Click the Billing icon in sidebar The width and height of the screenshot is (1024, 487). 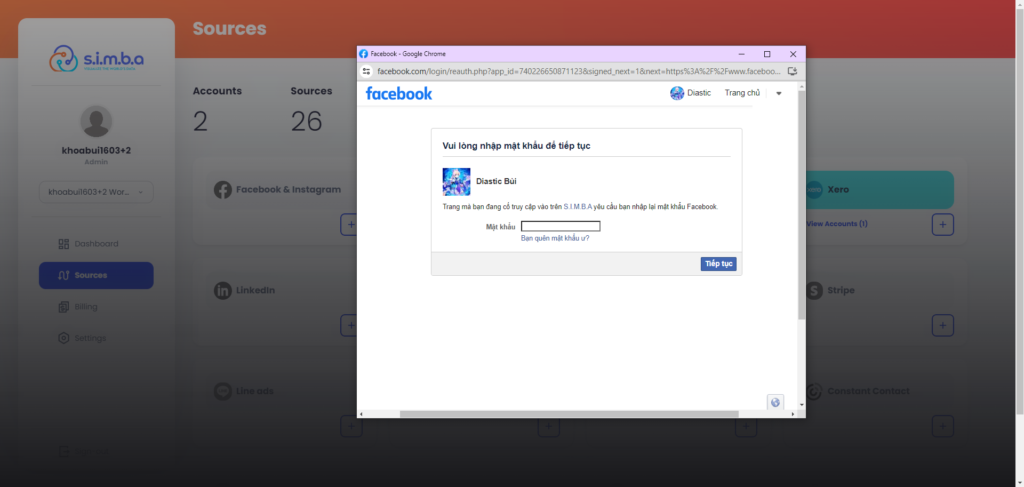pyautogui.click(x=64, y=307)
